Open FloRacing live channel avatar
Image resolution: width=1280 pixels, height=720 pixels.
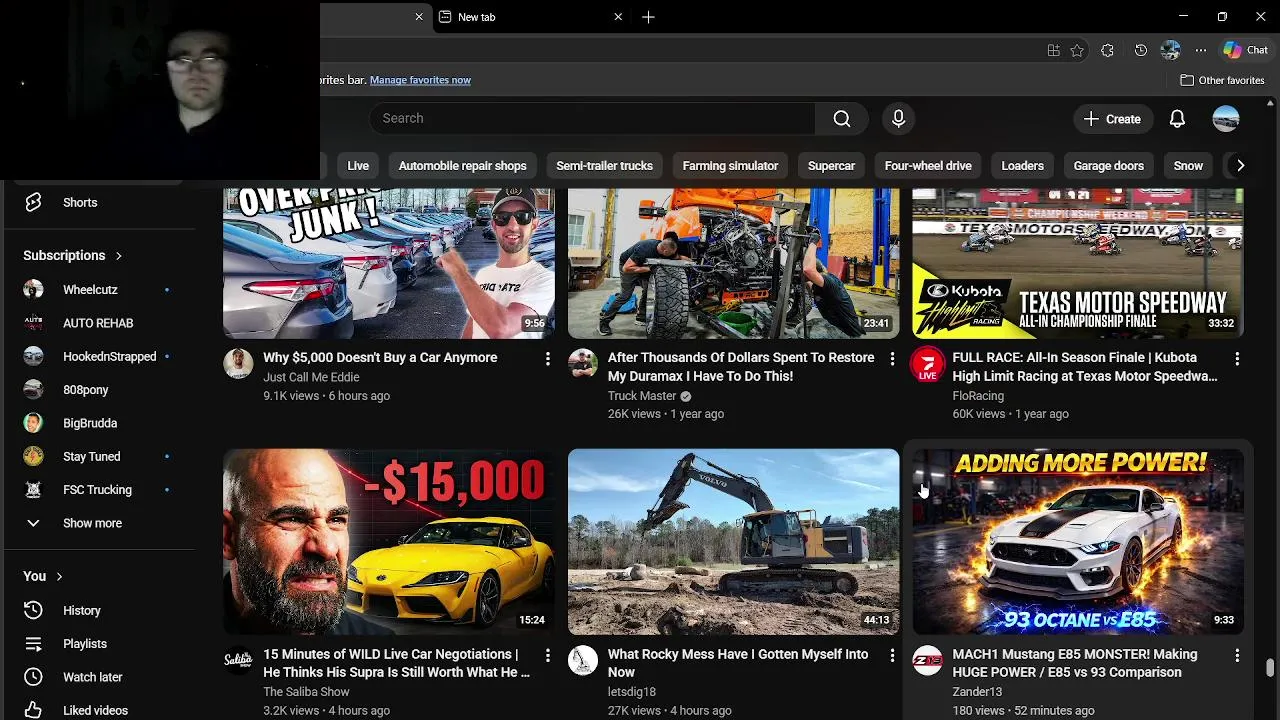pyautogui.click(x=928, y=364)
